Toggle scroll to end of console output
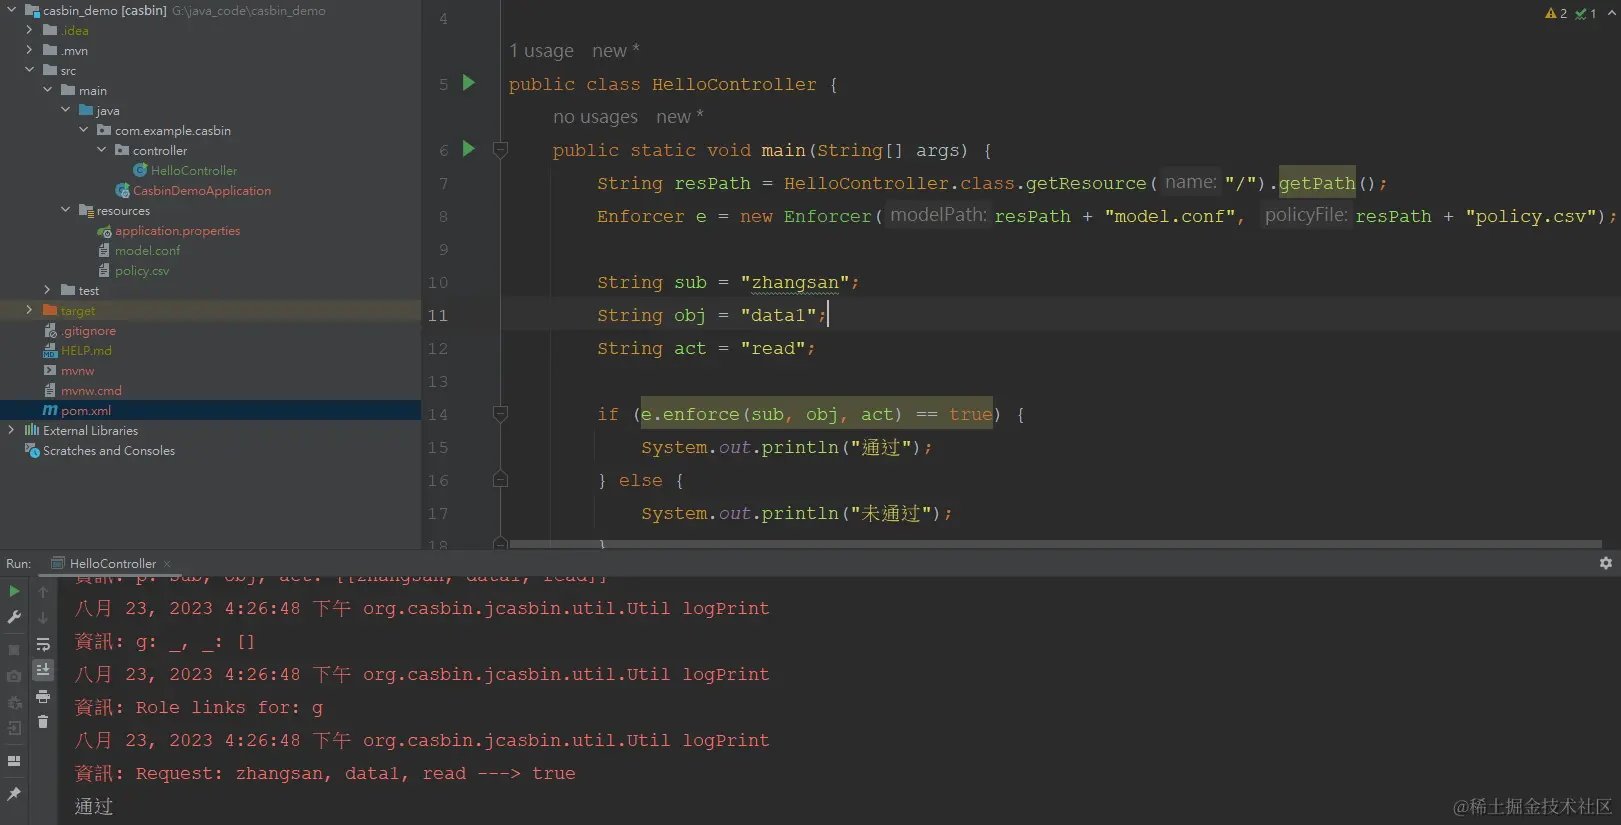This screenshot has width=1621, height=825. 43,670
